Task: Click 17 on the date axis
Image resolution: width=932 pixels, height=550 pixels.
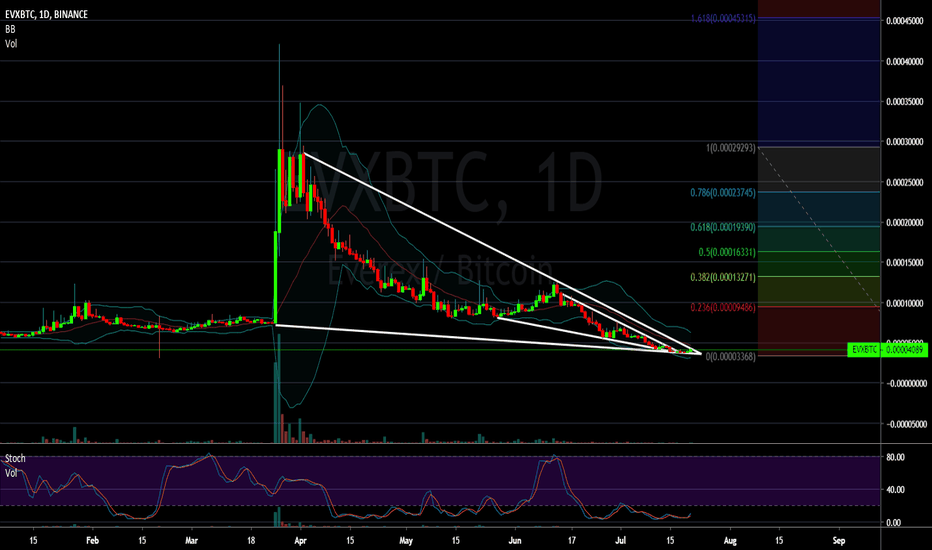Action: (x=572, y=540)
